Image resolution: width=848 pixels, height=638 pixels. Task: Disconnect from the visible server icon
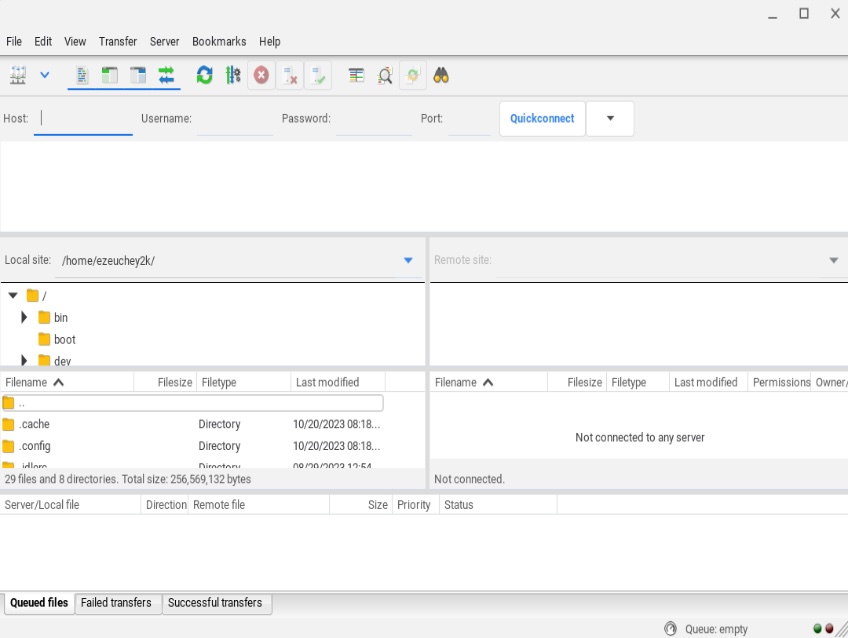coord(290,75)
